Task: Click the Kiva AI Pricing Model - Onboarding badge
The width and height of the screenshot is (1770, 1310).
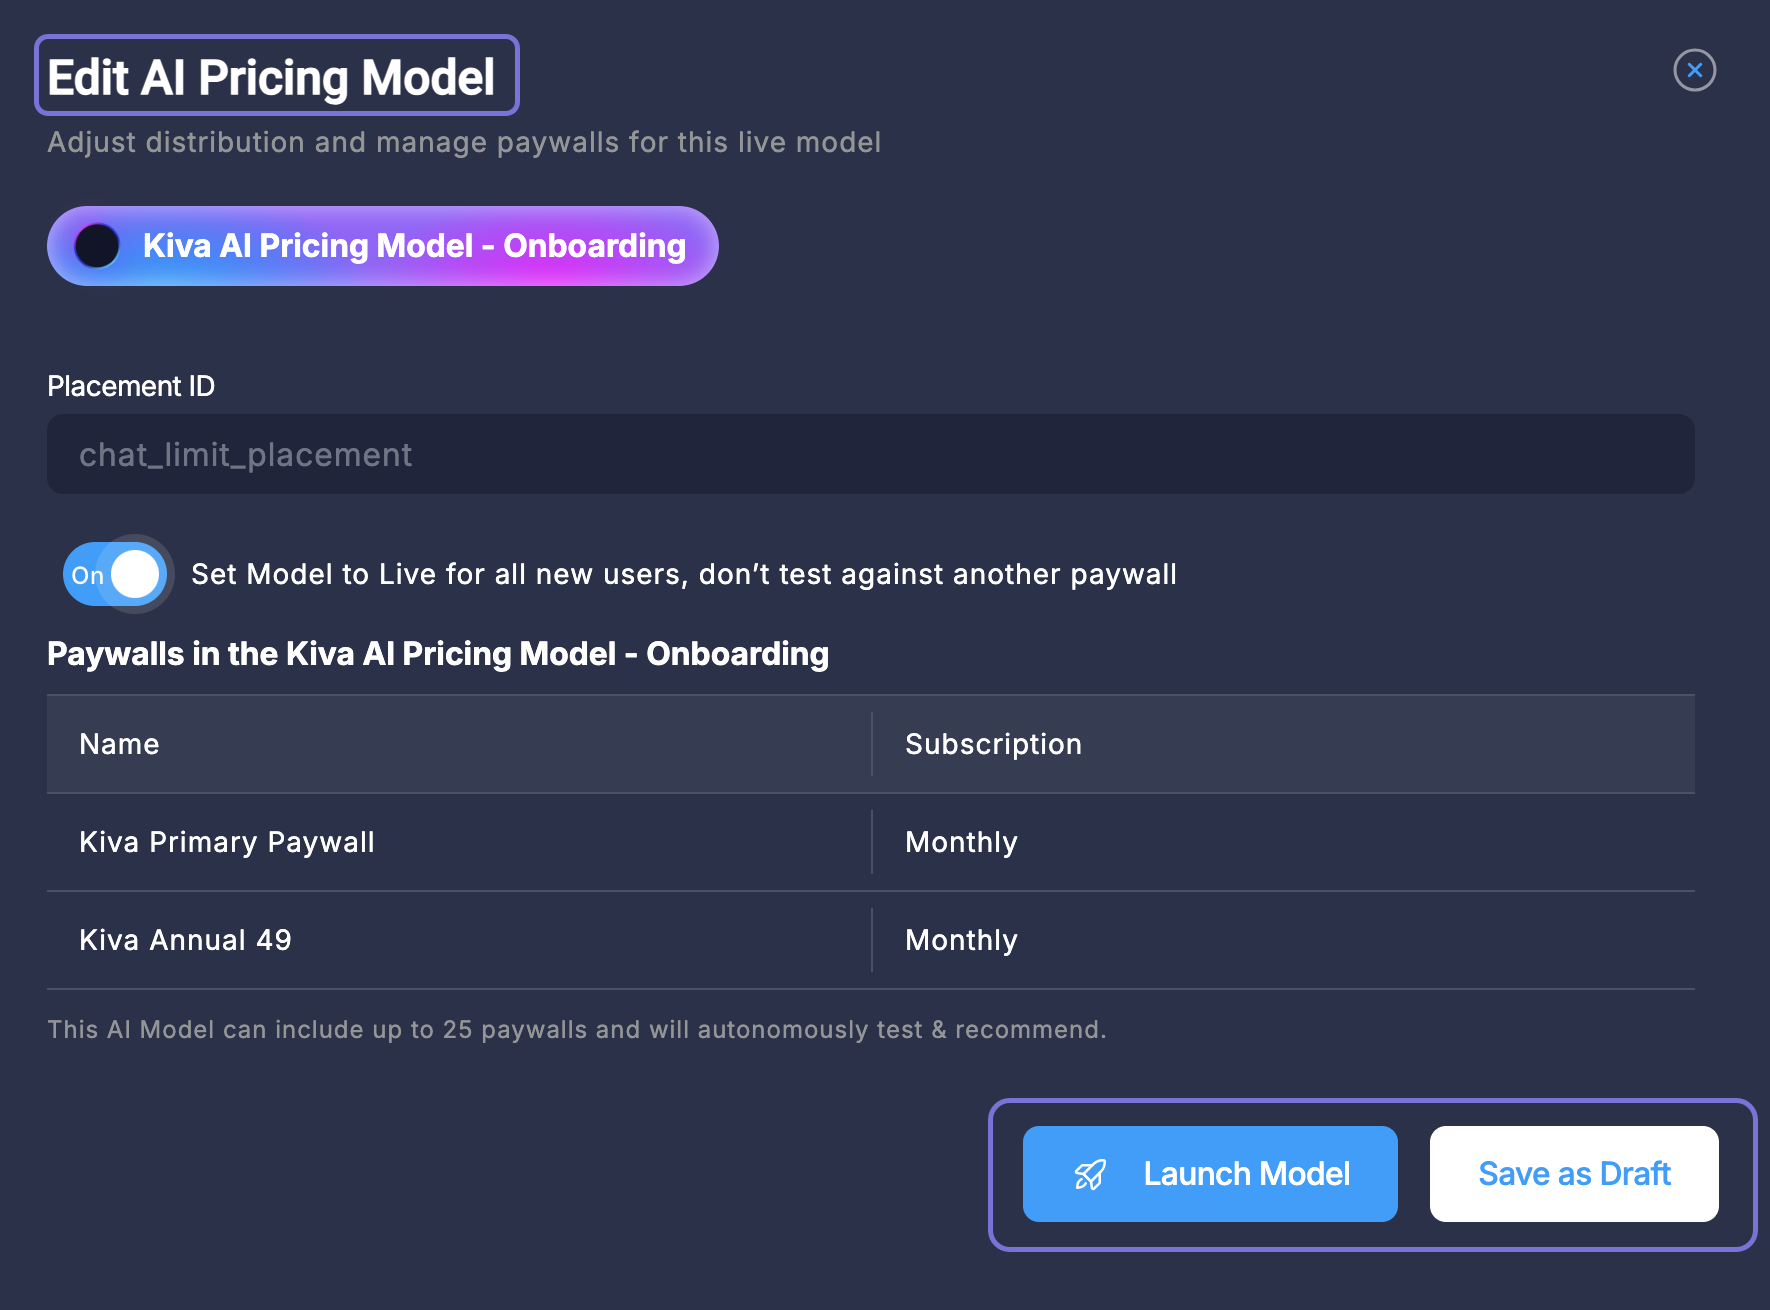Action: (413, 246)
